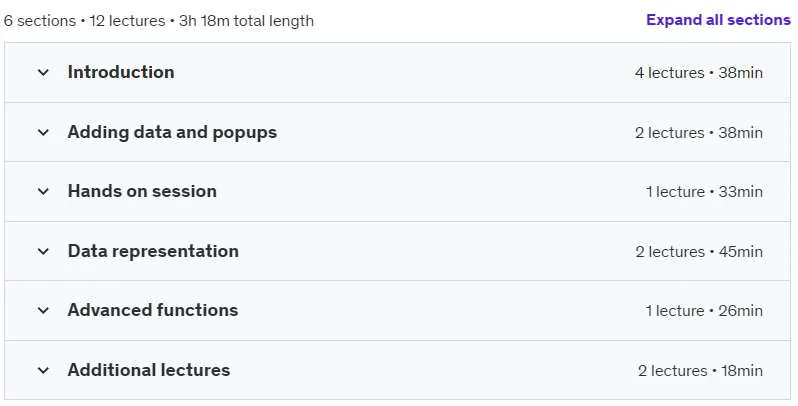Click the 1 lecture 26min label
Viewport: 798px width, 406px height.
[x=704, y=311]
